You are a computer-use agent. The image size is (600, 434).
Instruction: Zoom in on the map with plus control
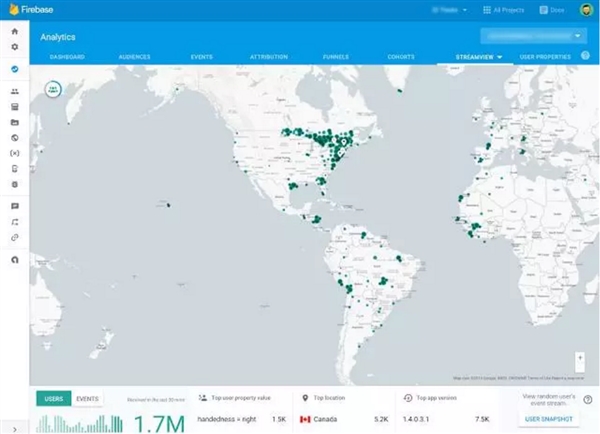(580, 356)
